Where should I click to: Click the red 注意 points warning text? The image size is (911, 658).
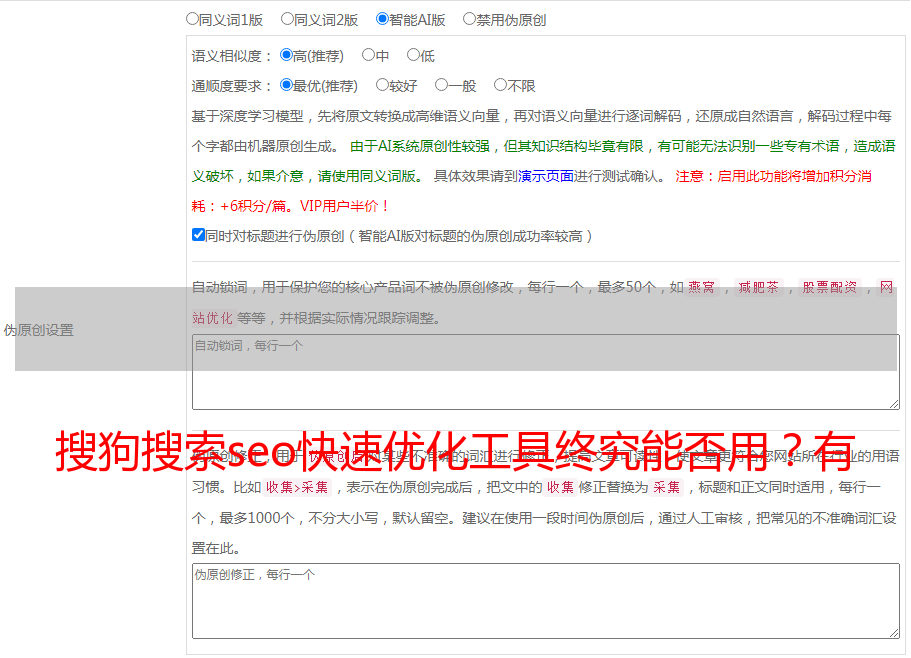[x=532, y=191]
